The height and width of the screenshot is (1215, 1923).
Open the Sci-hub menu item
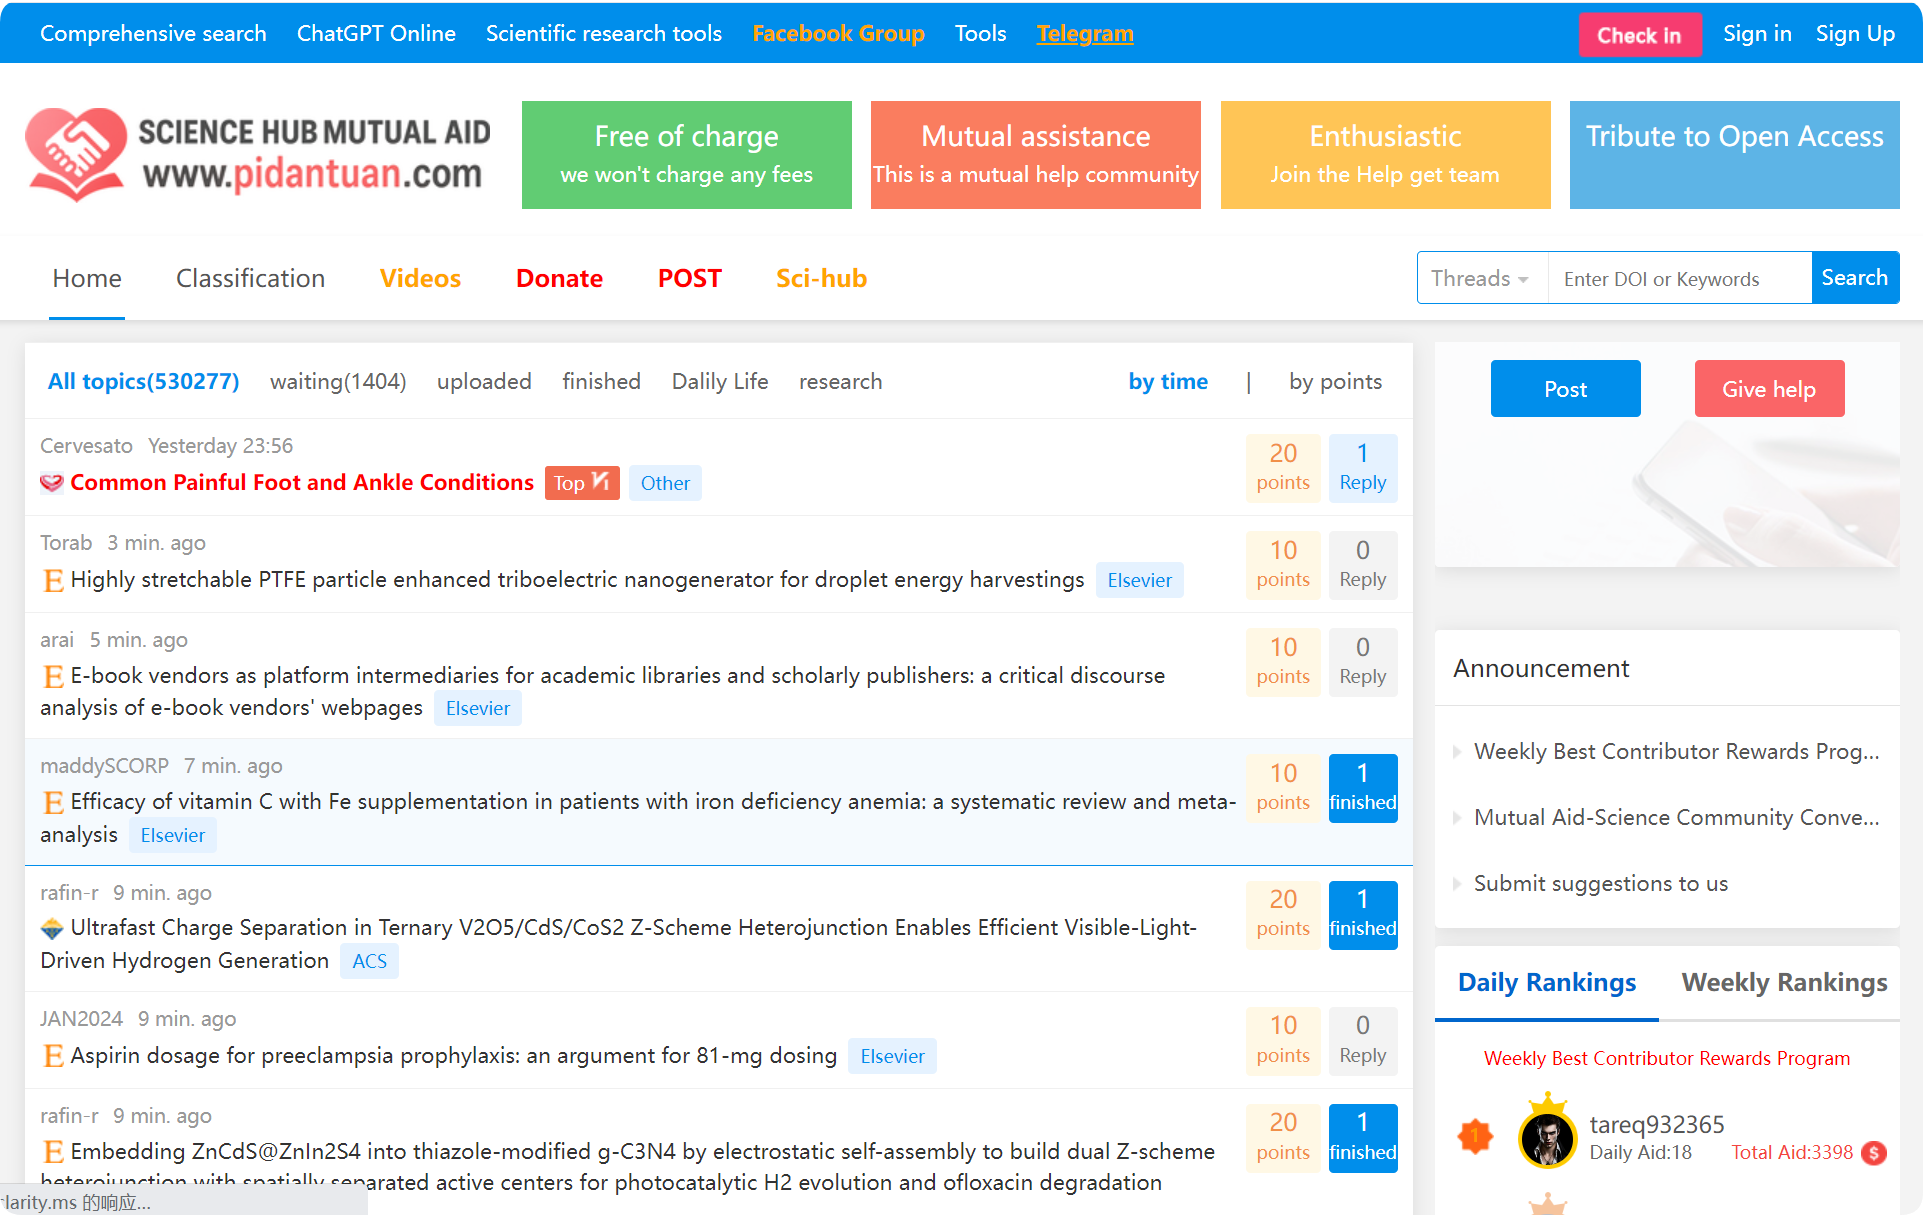click(821, 279)
